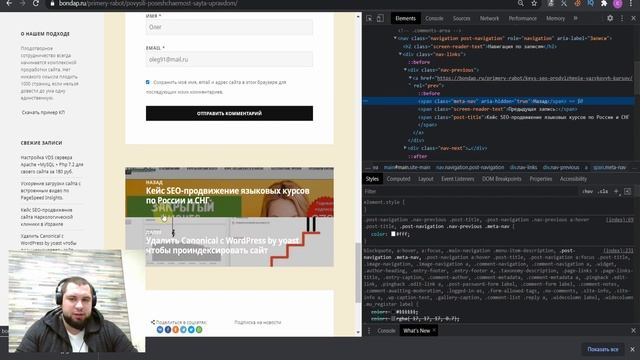Open the Styles pane tab
The image size is (640, 360).
click(x=372, y=179)
